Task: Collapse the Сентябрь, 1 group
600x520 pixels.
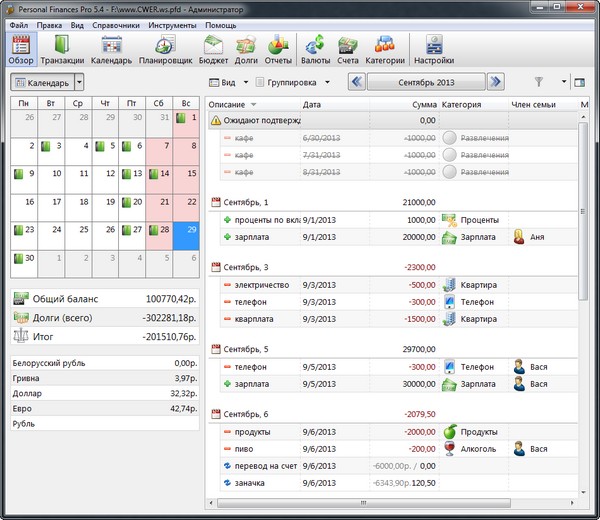Action: pyautogui.click(x=216, y=203)
